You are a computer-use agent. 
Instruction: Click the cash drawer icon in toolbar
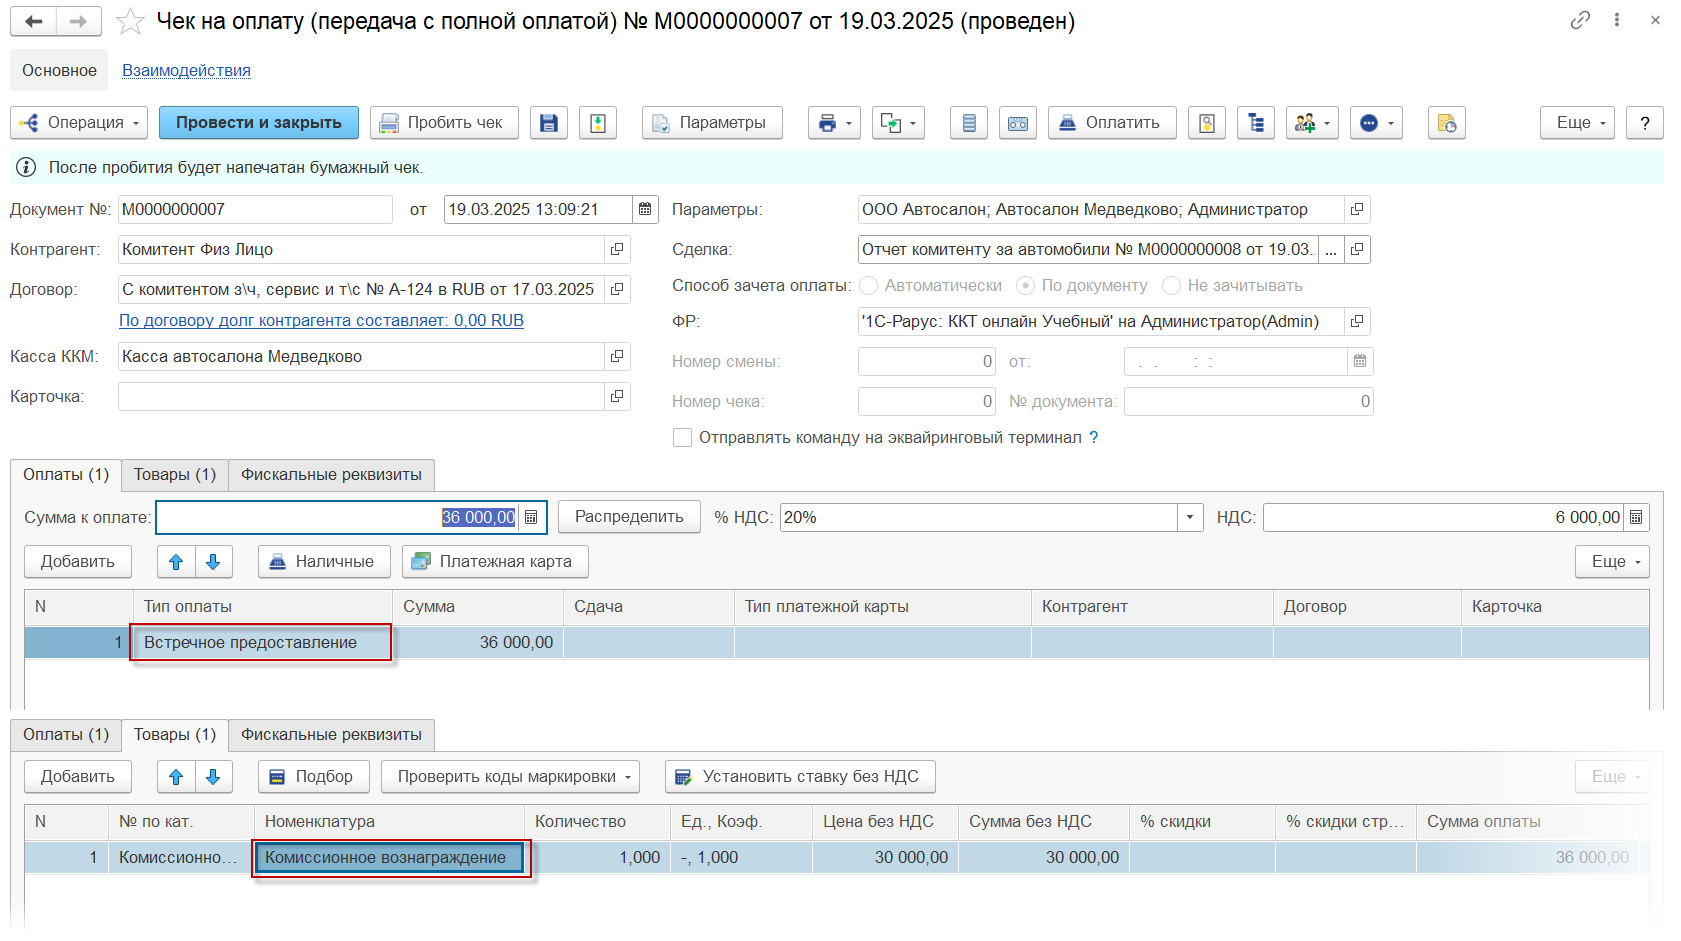[x=1018, y=123]
